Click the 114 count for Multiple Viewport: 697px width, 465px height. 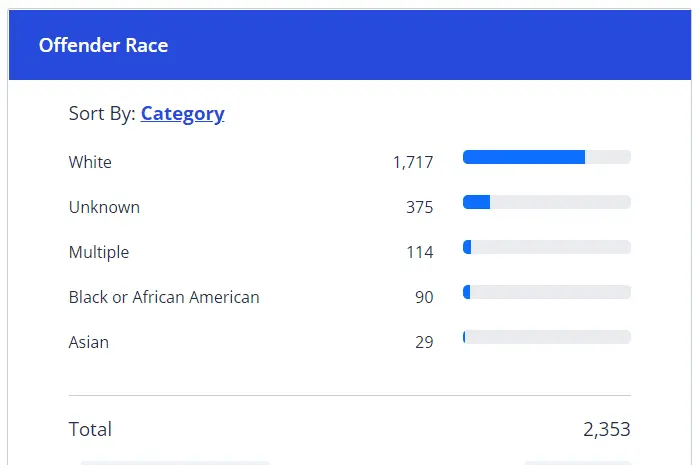point(420,253)
